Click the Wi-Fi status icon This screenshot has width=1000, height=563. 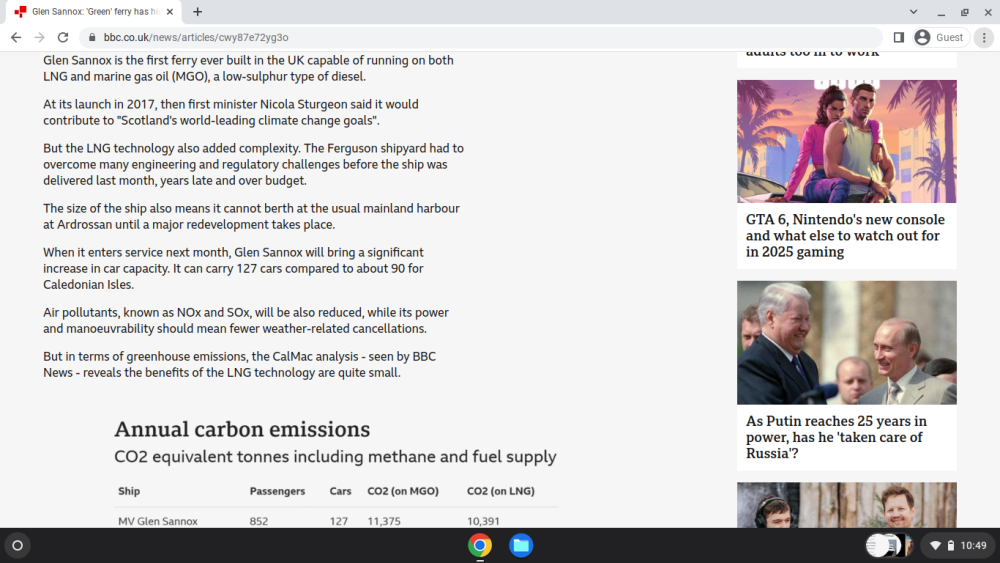point(935,546)
